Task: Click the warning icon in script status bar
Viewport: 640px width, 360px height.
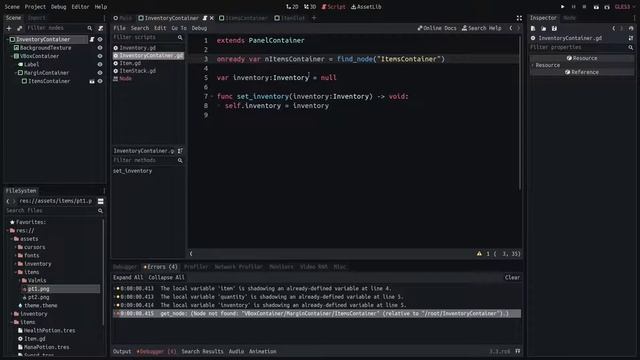Action: pyautogui.click(x=479, y=254)
